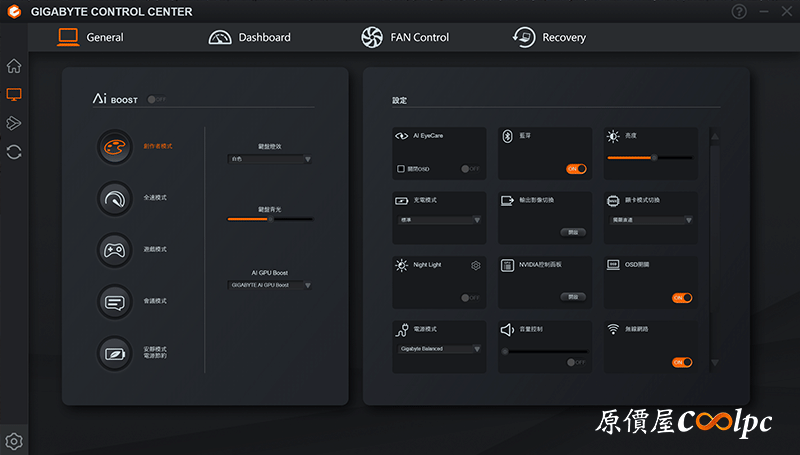Click the AI EyeCare eye icon
Viewport: 800px width, 455px height.
coord(402,136)
